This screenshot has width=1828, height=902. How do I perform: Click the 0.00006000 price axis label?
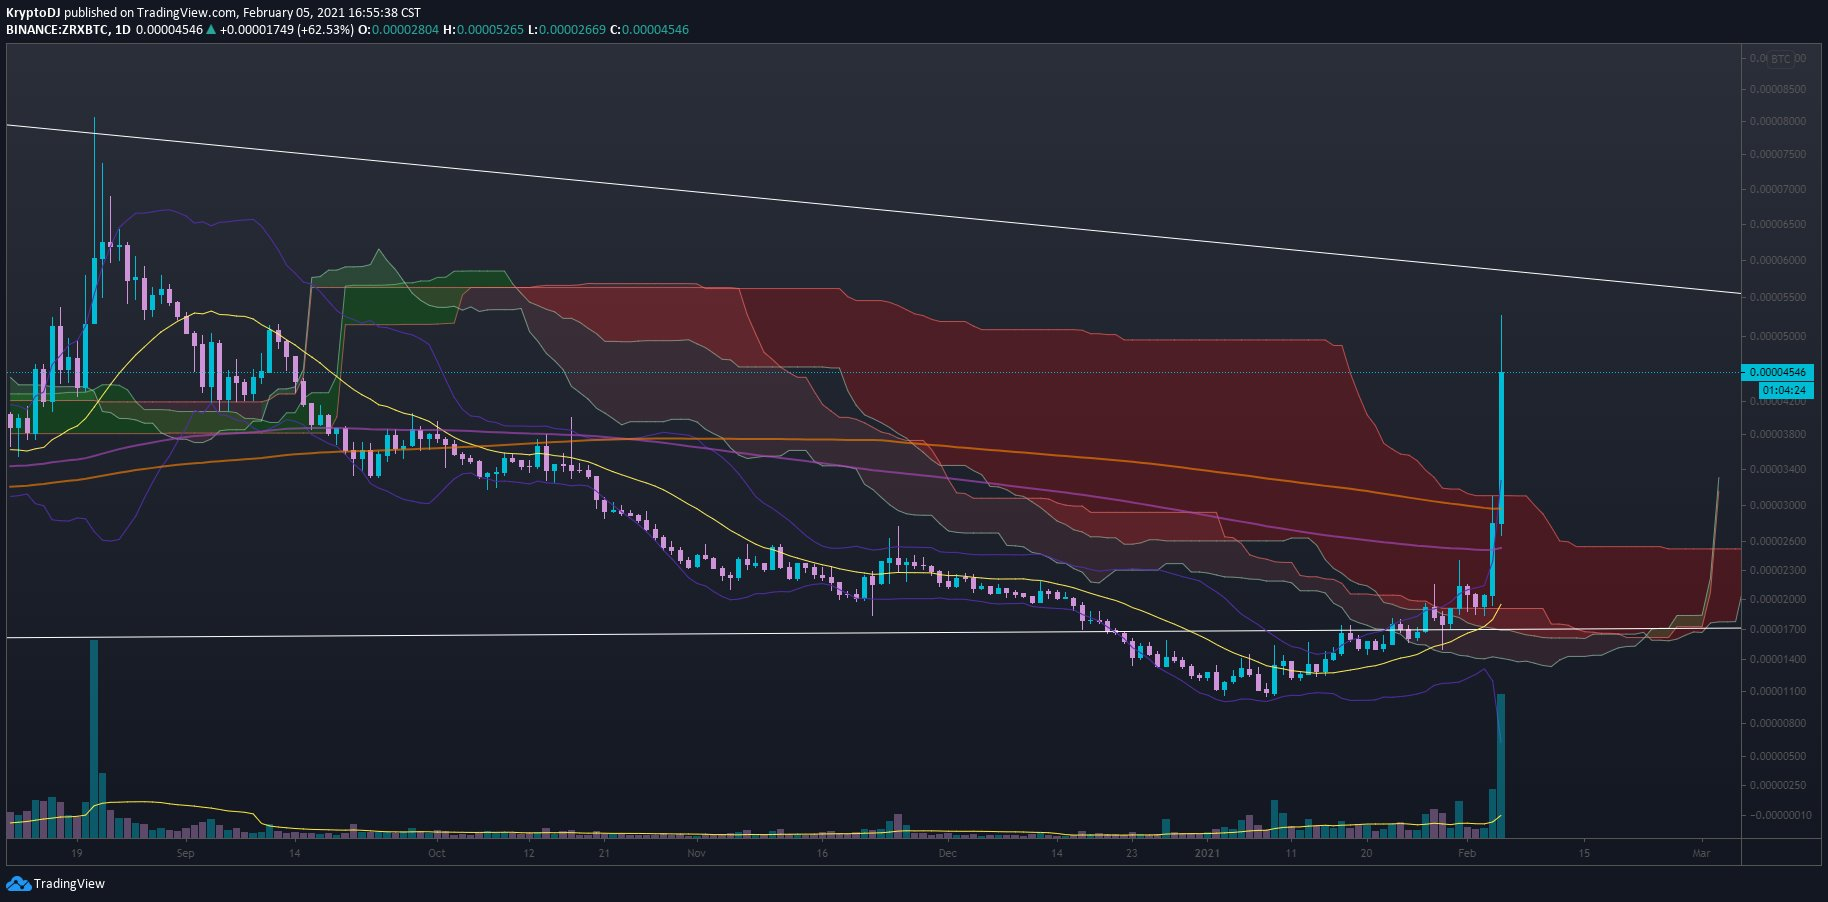point(1778,260)
